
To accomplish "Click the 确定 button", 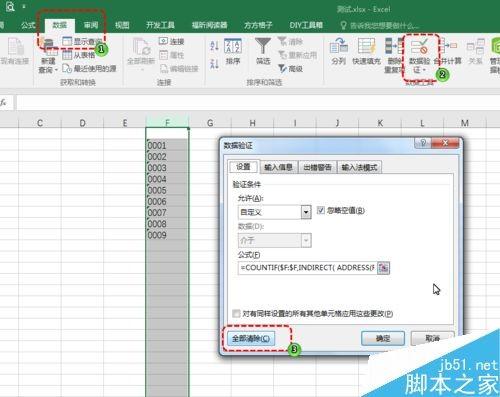I will 383,339.
